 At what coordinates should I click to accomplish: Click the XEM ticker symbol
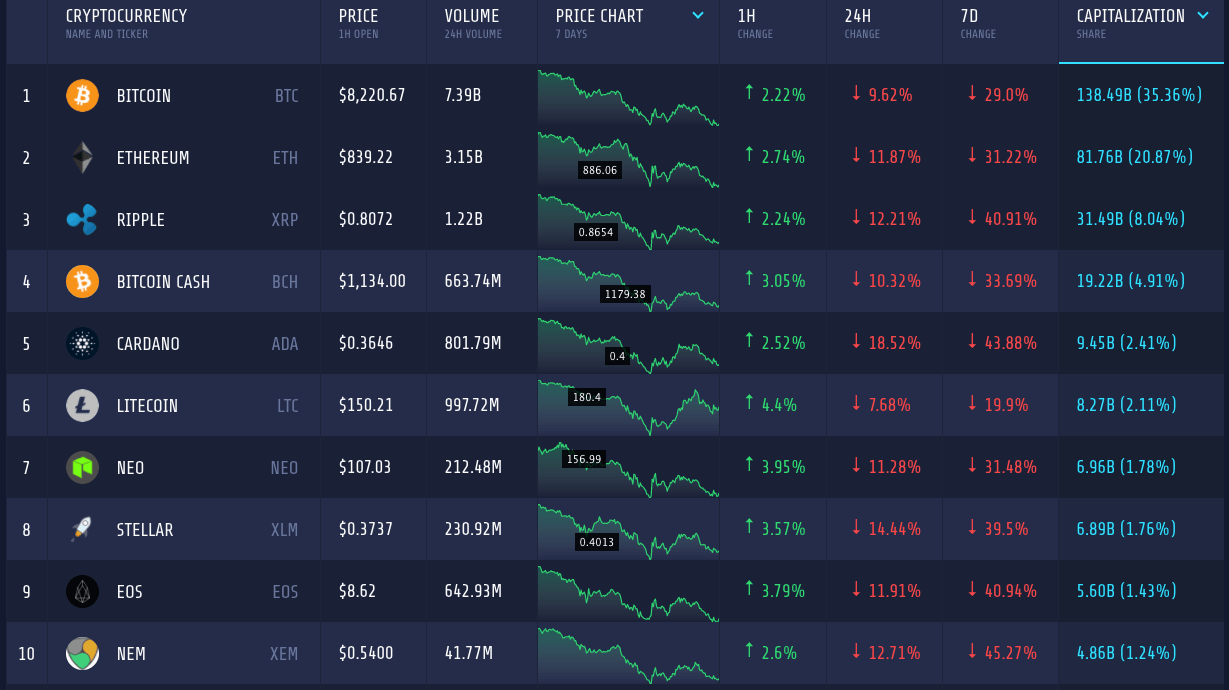(x=284, y=654)
